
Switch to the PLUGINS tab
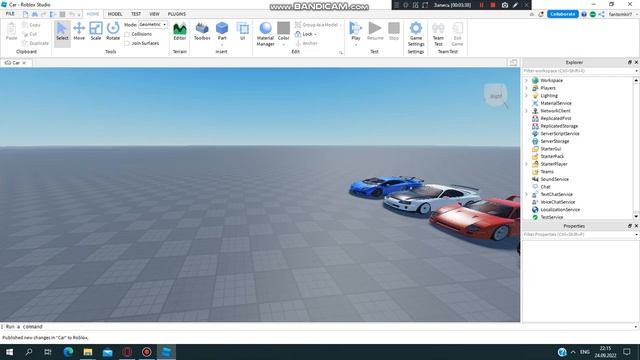click(x=177, y=14)
